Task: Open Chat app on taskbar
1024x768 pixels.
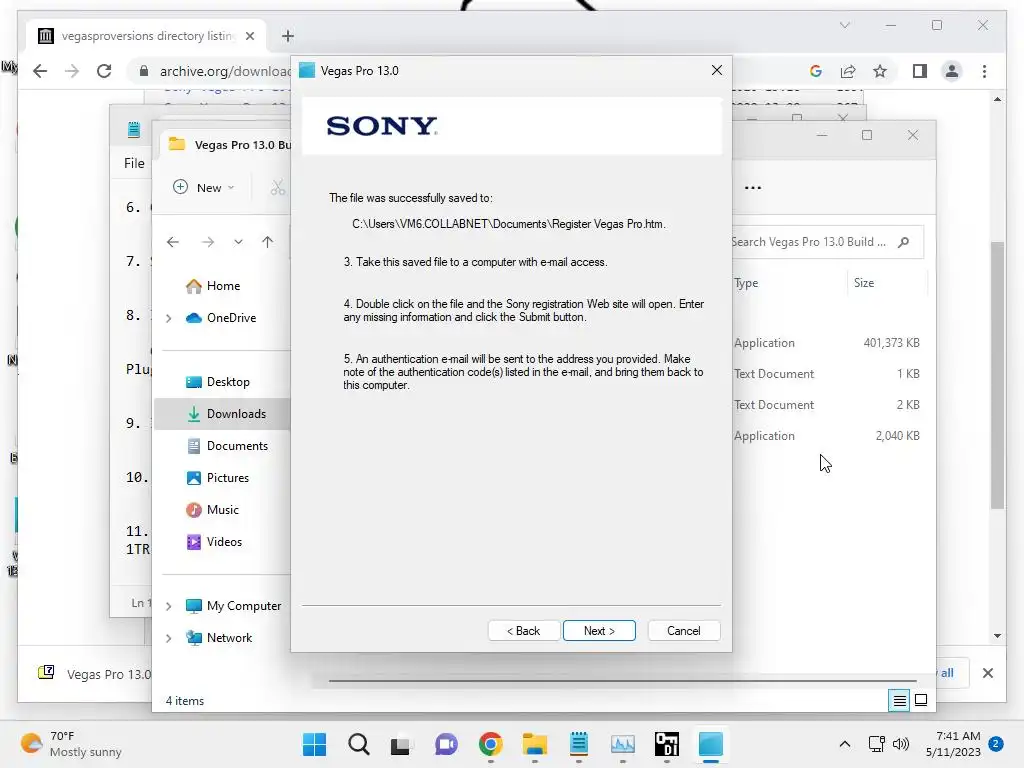Action: (446, 744)
